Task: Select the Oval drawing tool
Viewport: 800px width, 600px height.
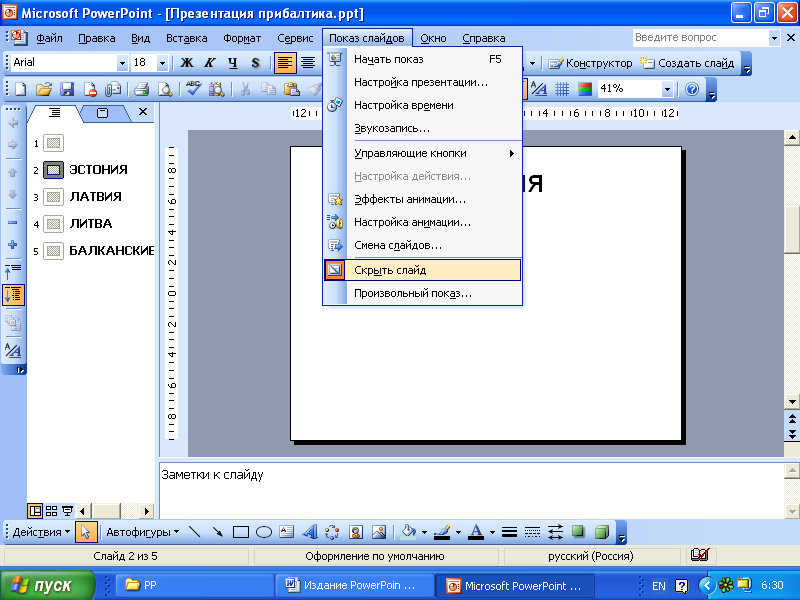Action: tap(264, 532)
